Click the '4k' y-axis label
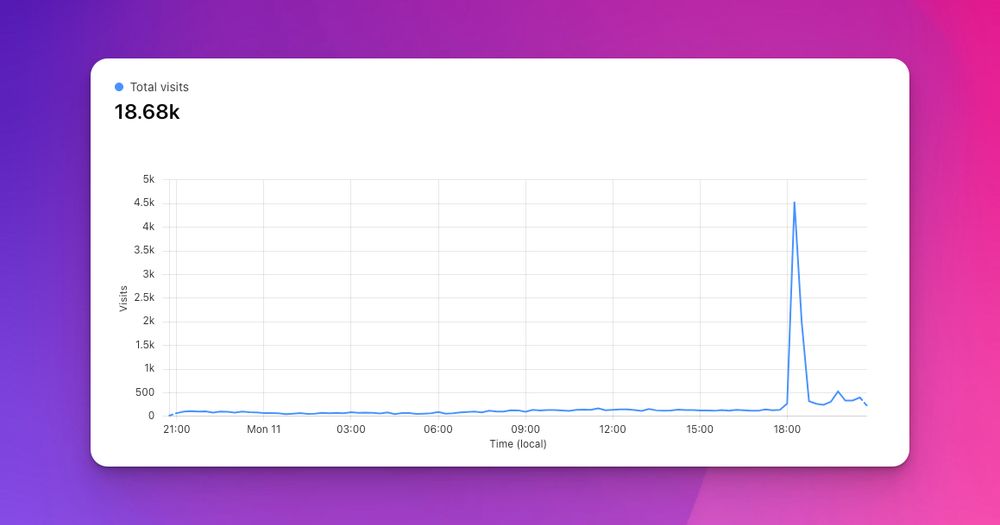1000x525 pixels. tap(149, 226)
